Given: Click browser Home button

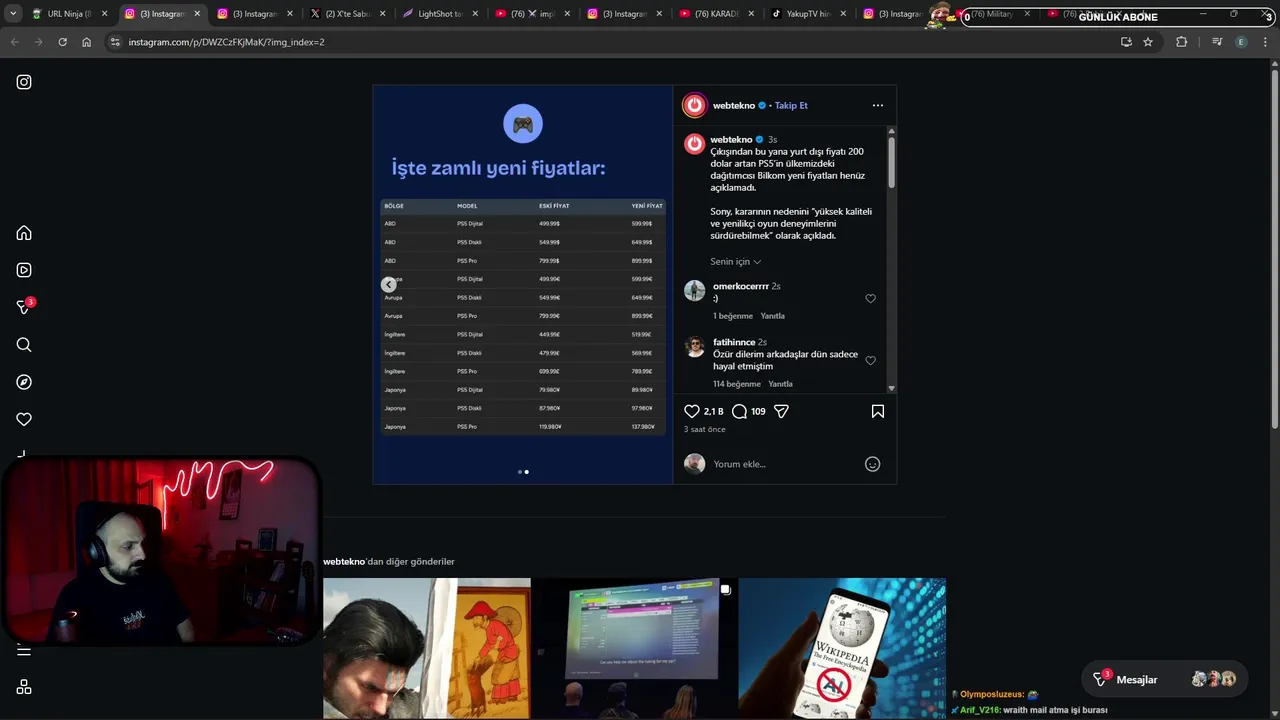Looking at the screenshot, I should point(86,42).
